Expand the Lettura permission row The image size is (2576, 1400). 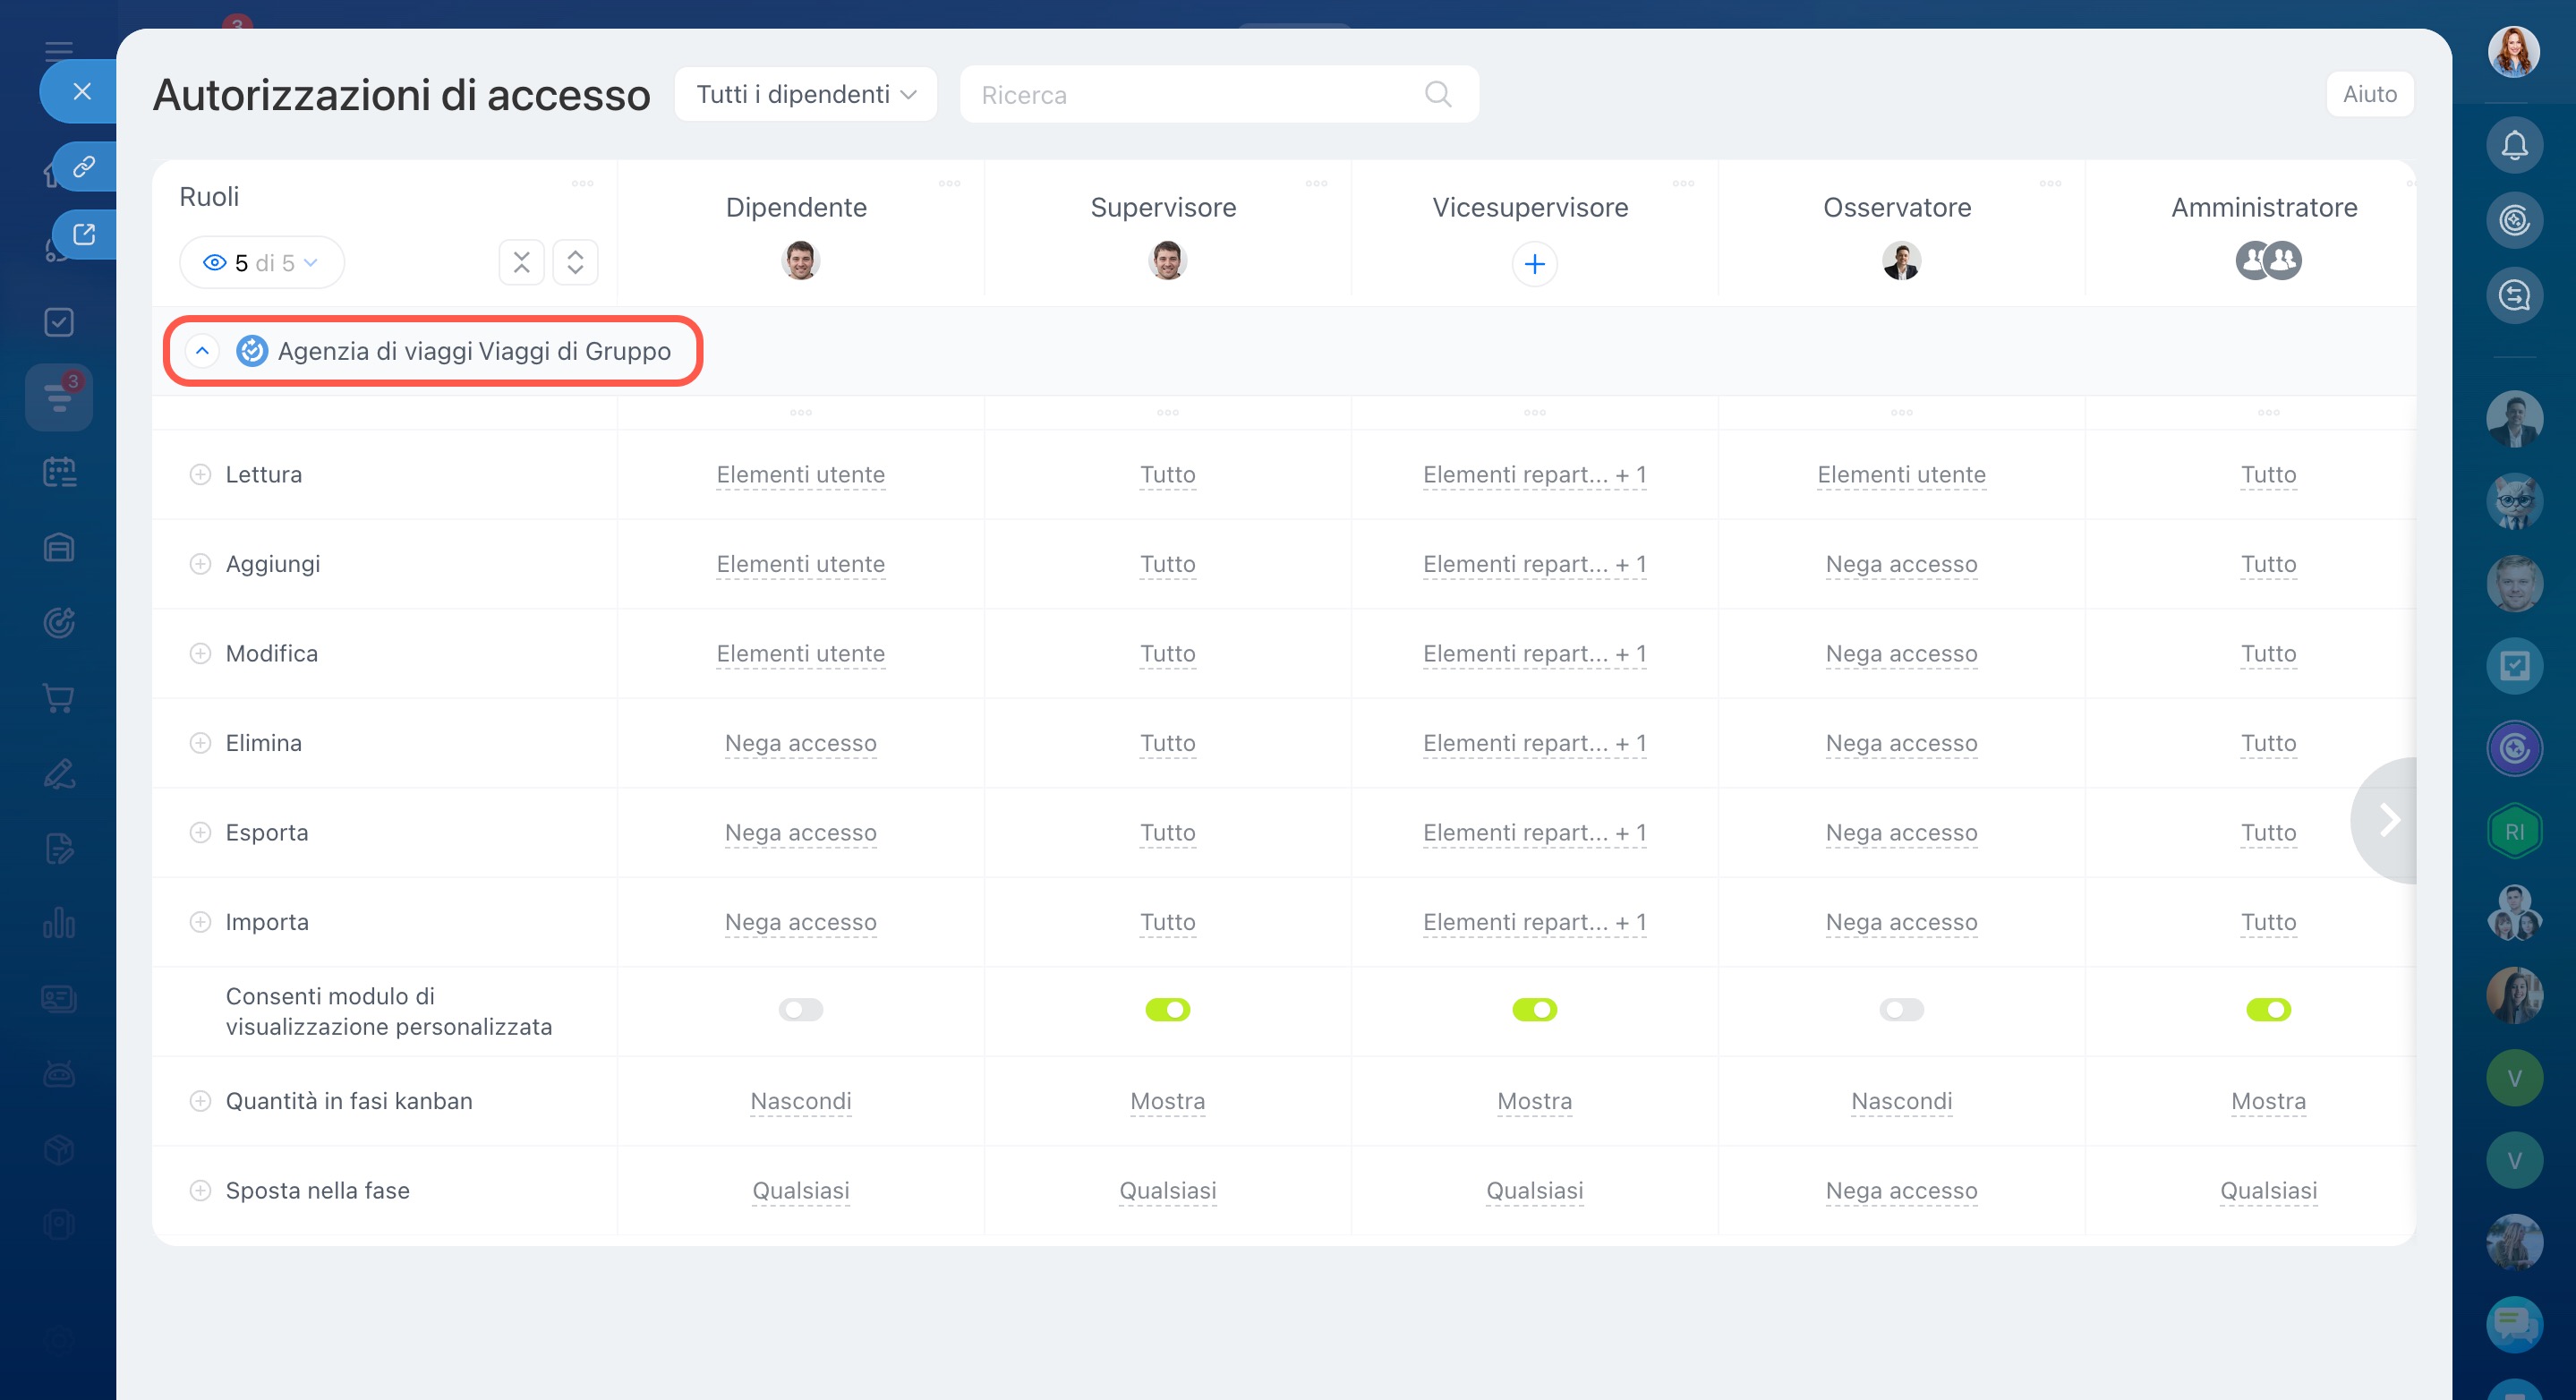[x=200, y=475]
